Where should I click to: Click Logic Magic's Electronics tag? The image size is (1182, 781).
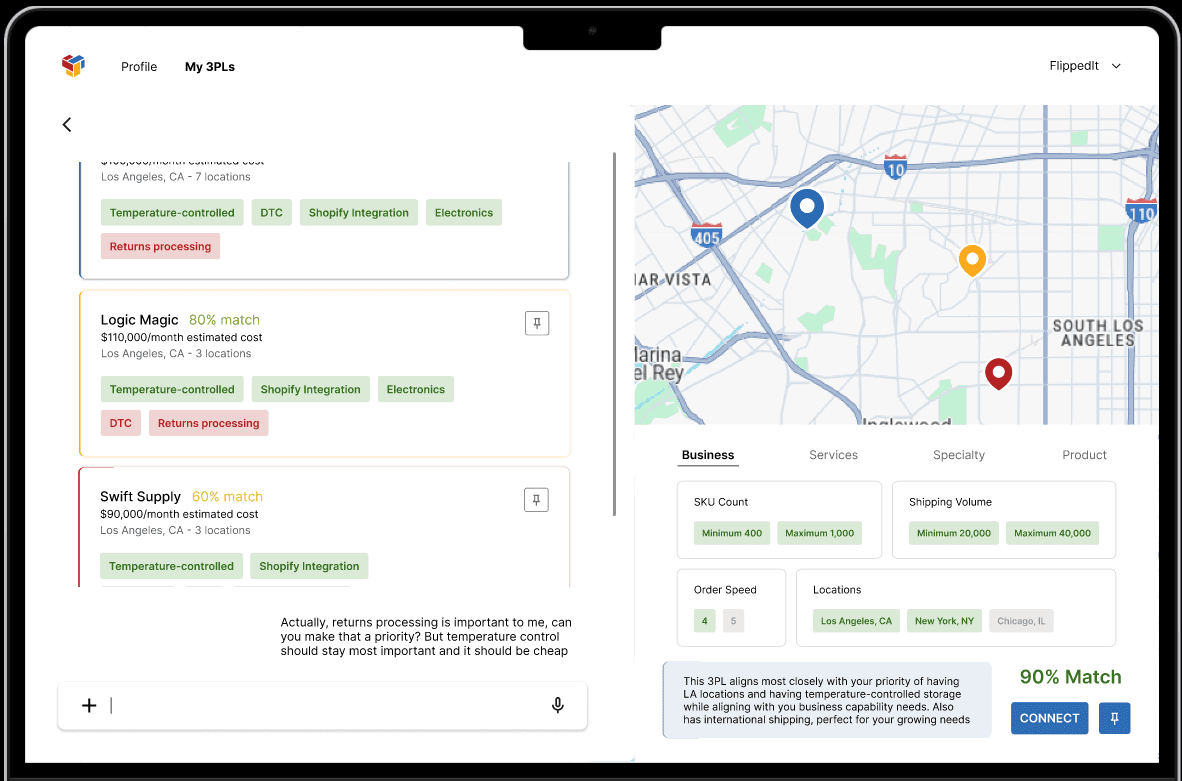415,390
